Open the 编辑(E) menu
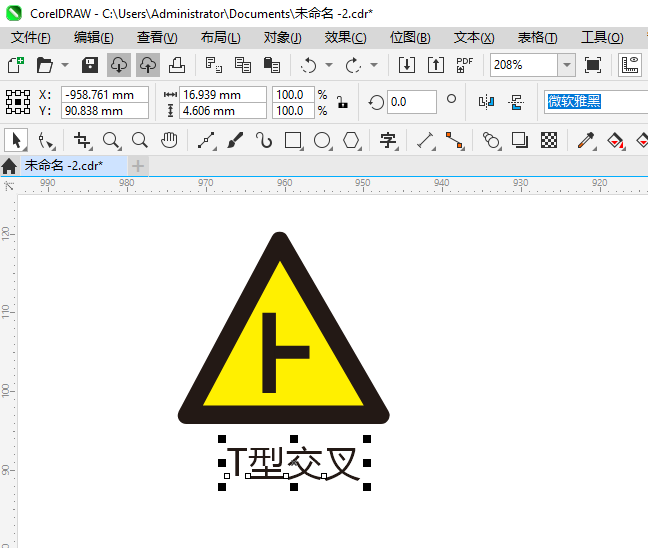Viewport: 648px width, 548px height. pyautogui.click(x=93, y=38)
